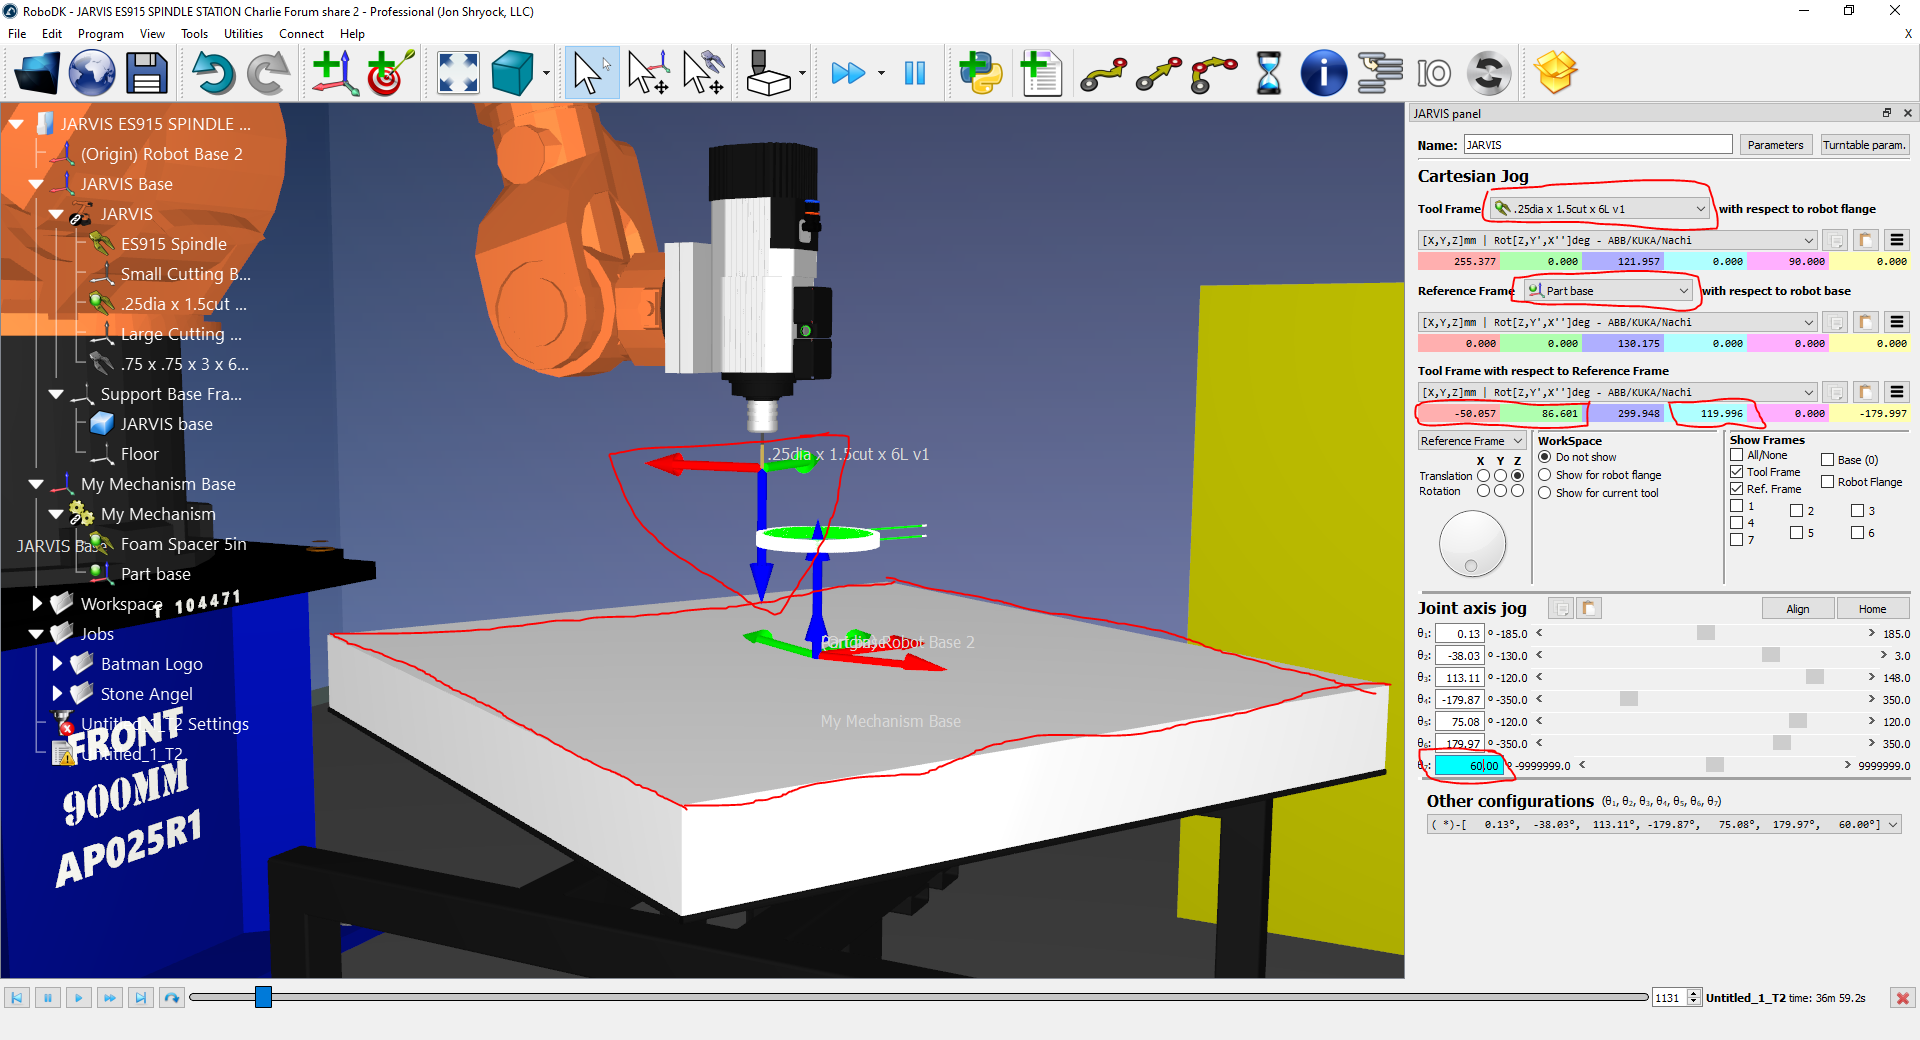This screenshot has height=1040, width=1920.
Task: Enable the Robot Flange frame checkbox
Action: coord(1827,482)
